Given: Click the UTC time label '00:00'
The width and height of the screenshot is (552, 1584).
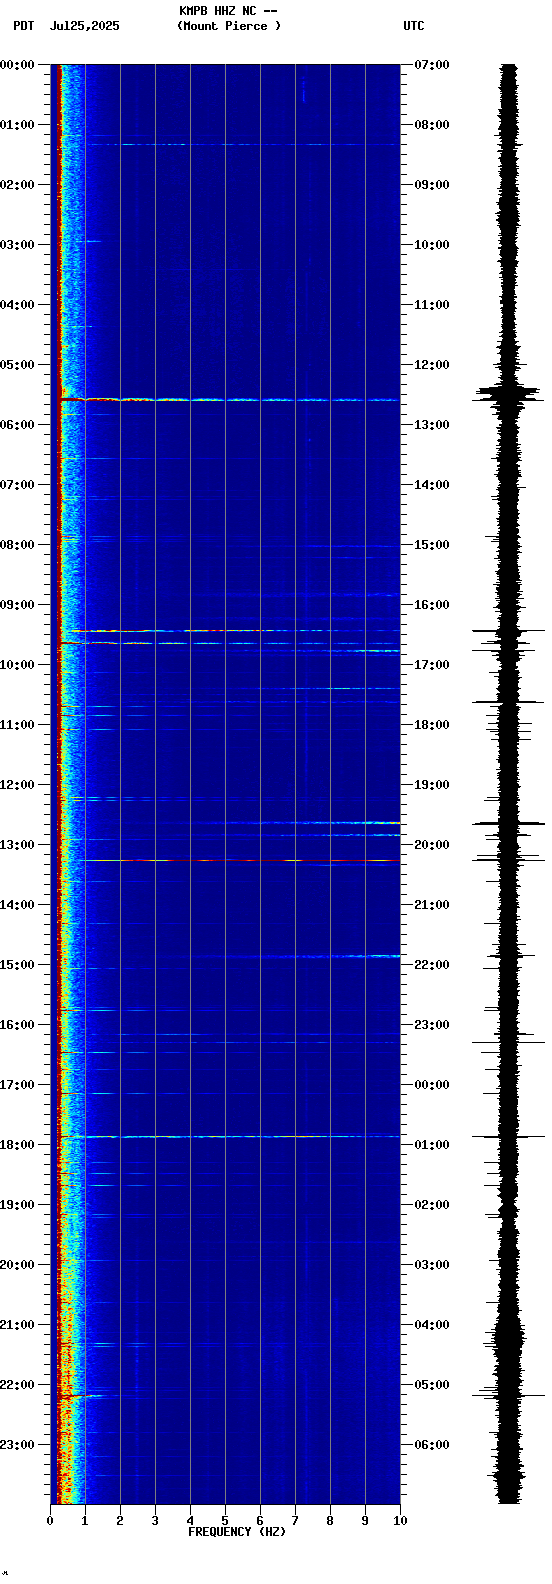Looking at the screenshot, I should pyautogui.click(x=432, y=1085).
